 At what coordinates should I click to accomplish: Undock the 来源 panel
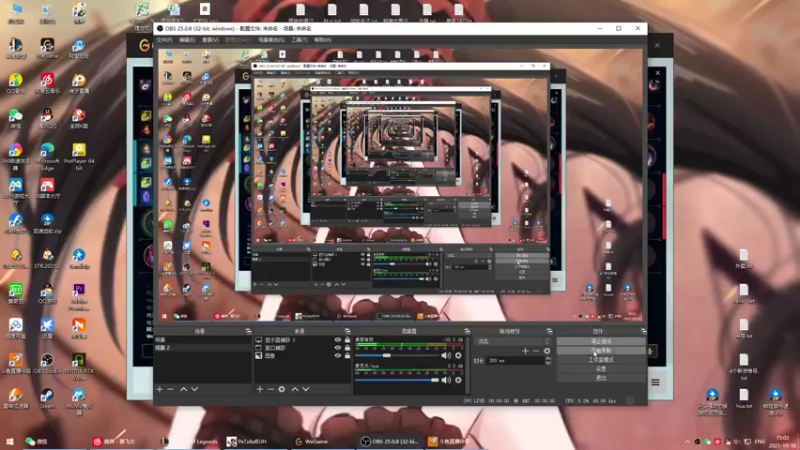[347, 331]
